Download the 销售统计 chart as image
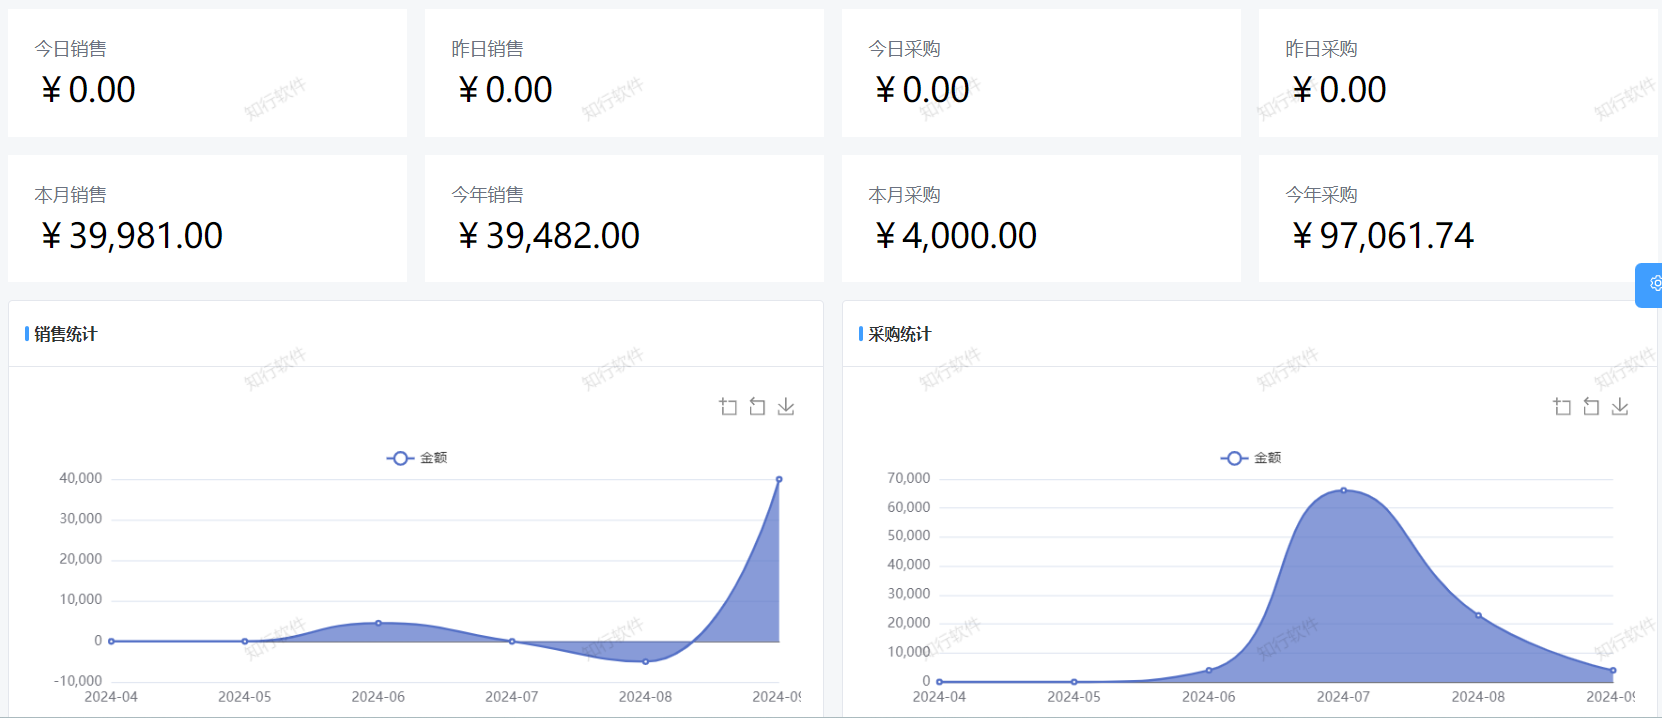Screen dimensions: 1662x718 tap(786, 407)
